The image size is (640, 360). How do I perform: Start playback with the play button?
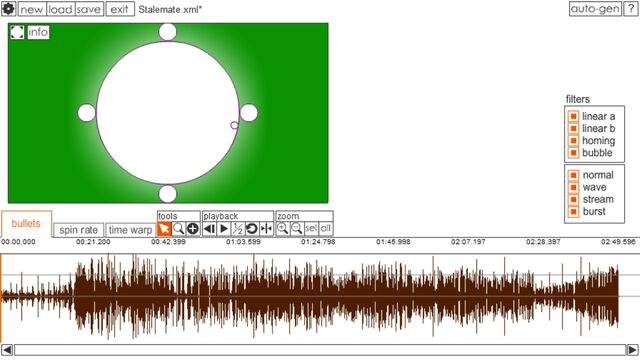224,229
